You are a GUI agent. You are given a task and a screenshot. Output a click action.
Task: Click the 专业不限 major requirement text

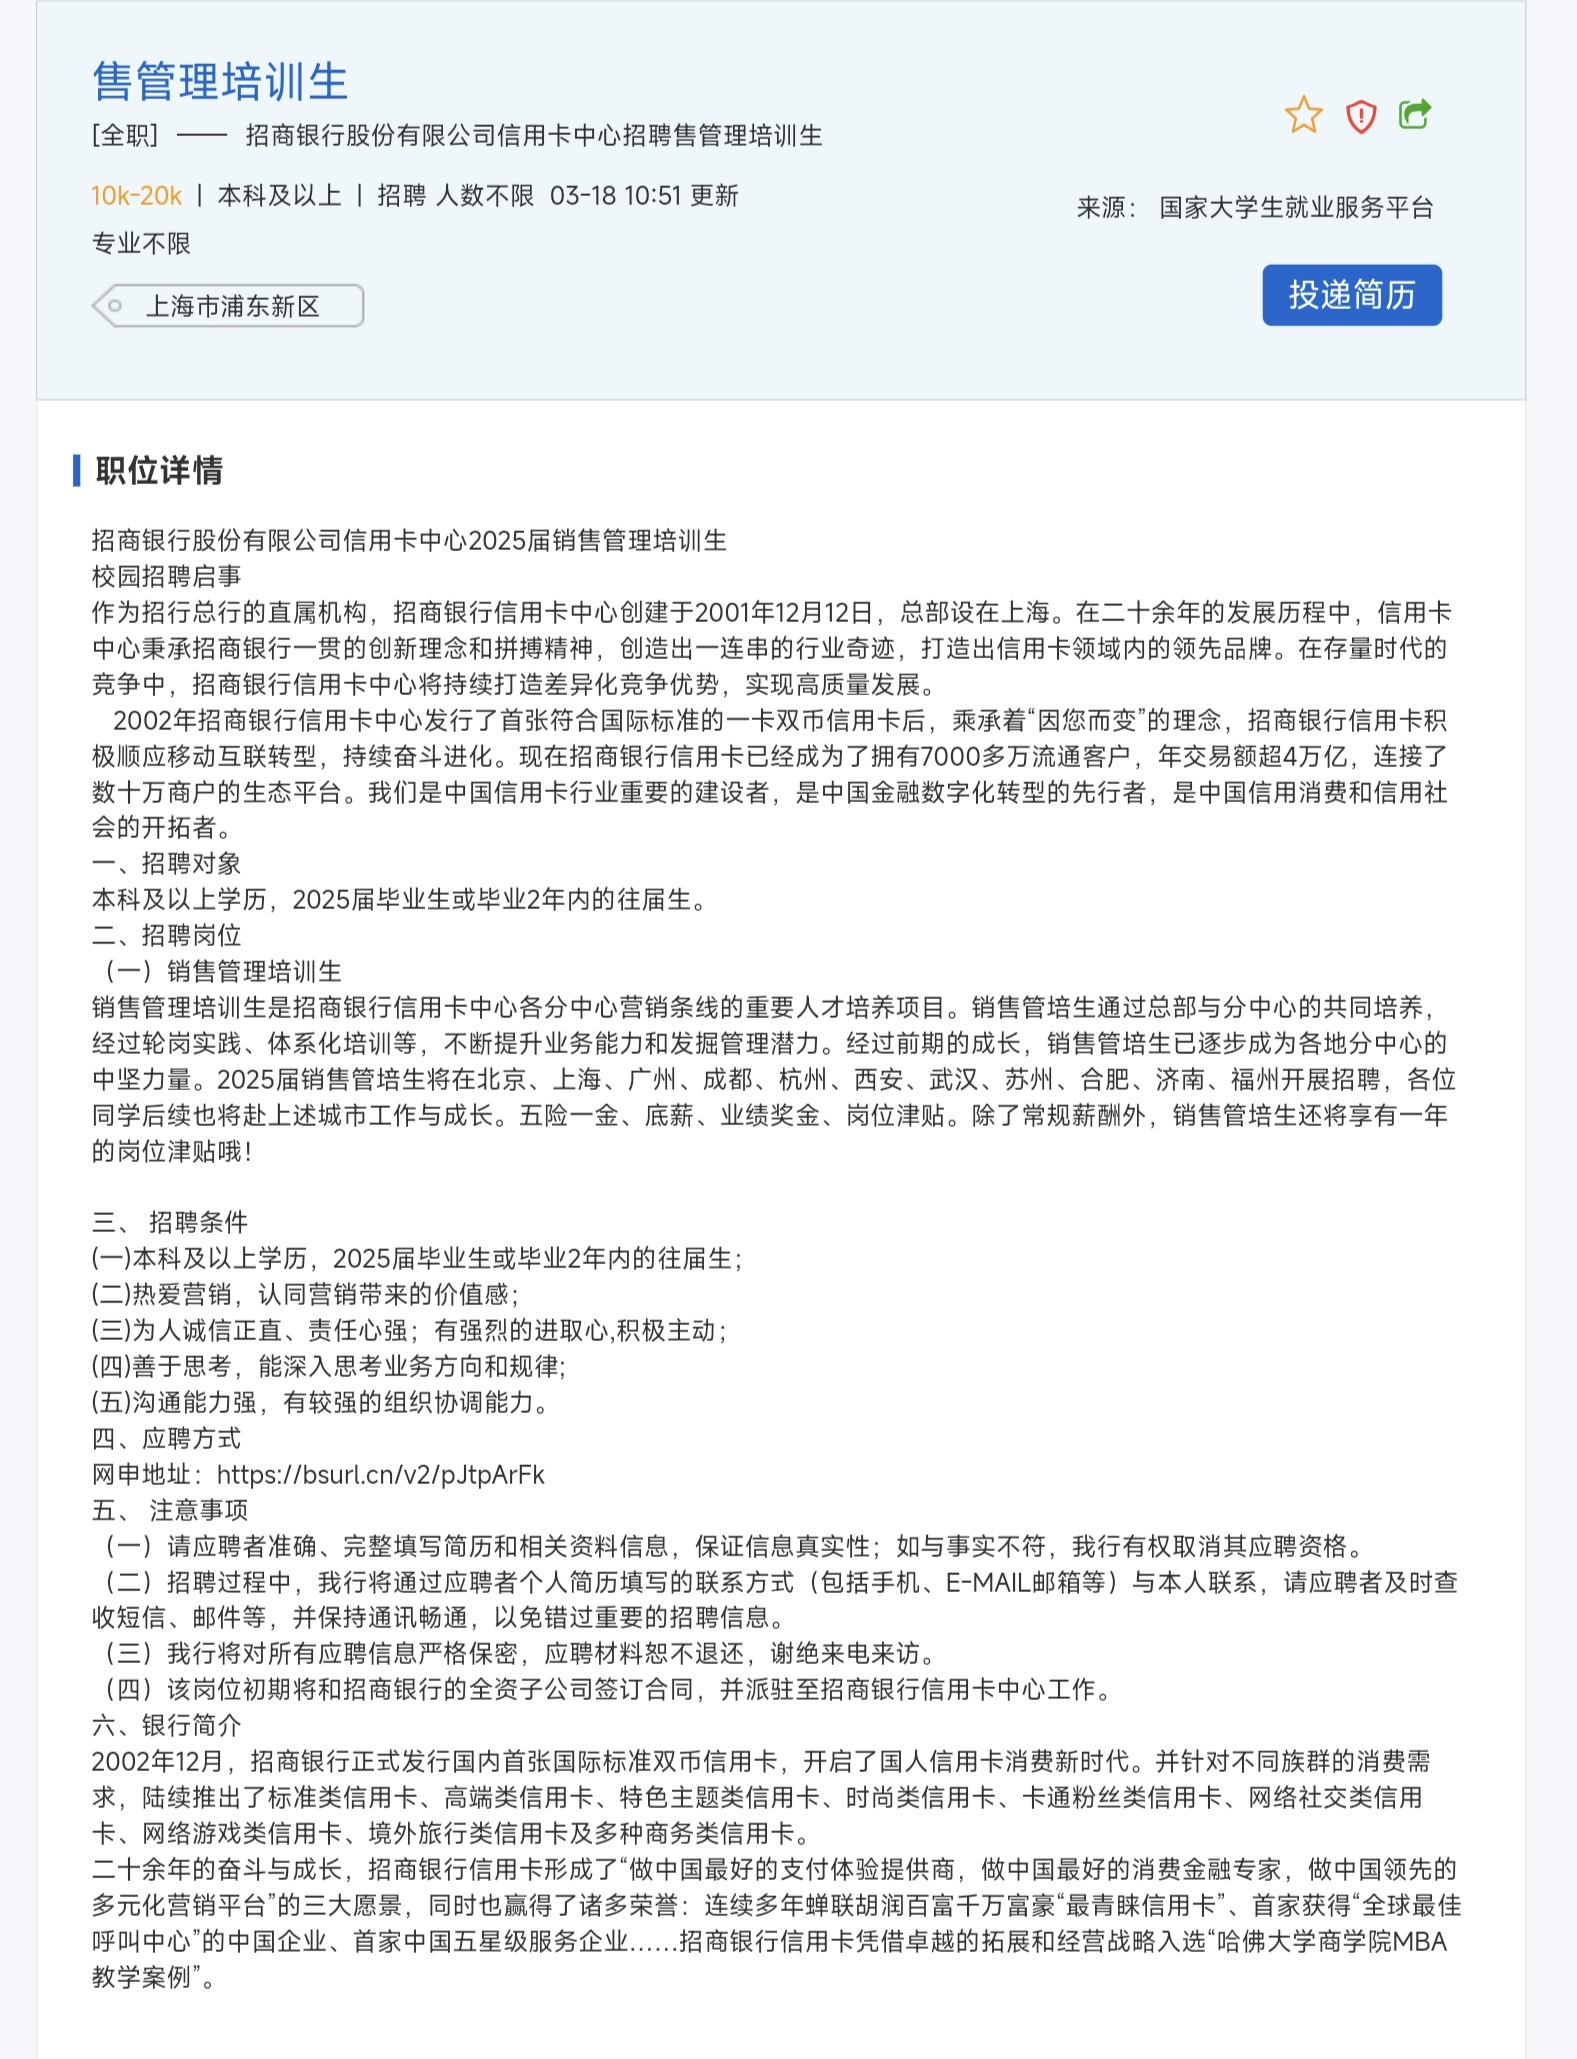[141, 244]
